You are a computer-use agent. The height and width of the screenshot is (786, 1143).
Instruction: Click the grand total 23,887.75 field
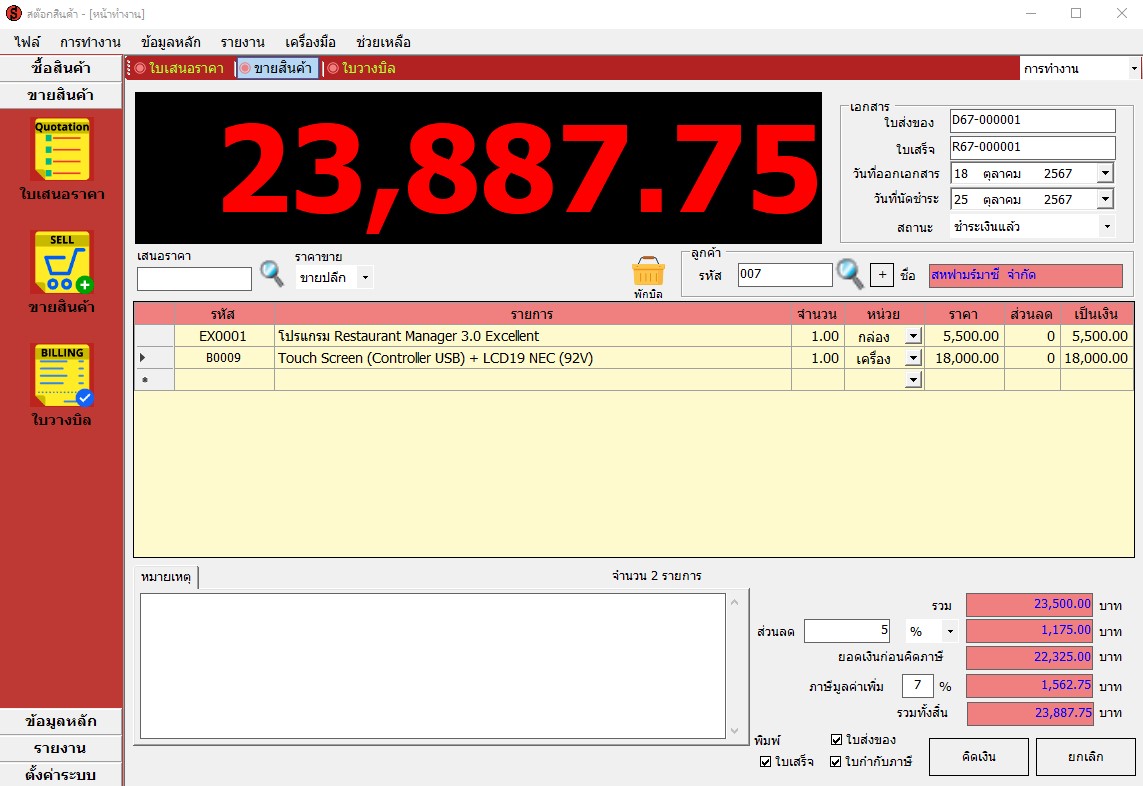(1029, 713)
